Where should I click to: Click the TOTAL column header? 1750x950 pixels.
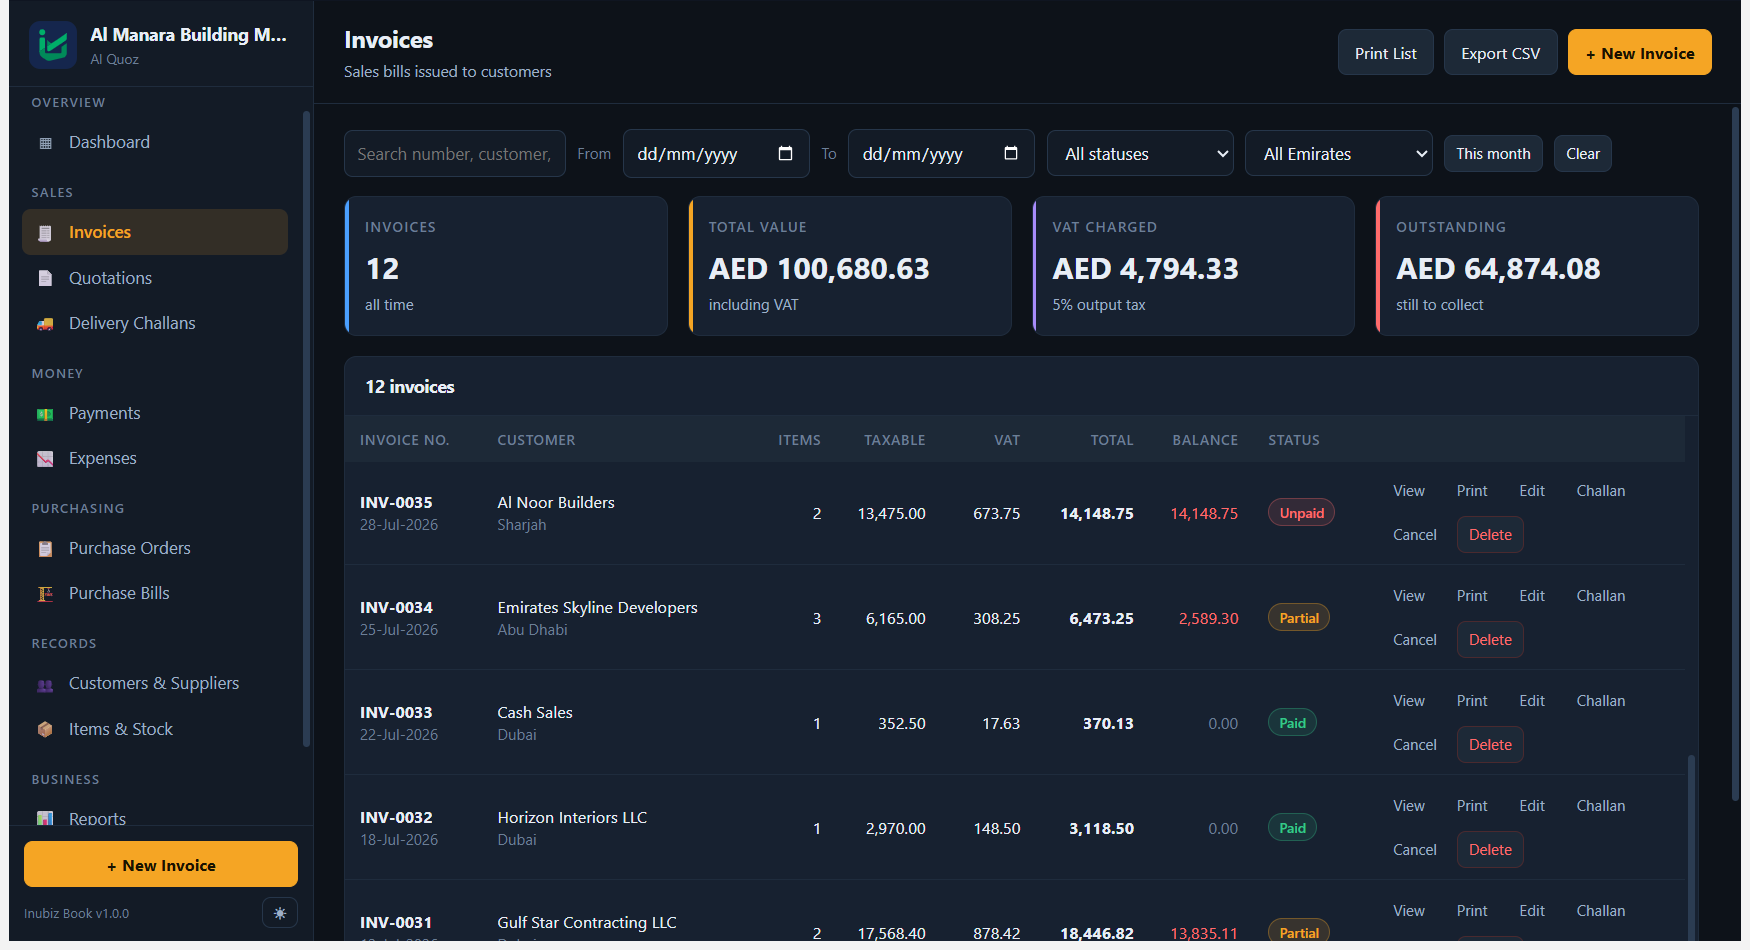[1112, 440]
